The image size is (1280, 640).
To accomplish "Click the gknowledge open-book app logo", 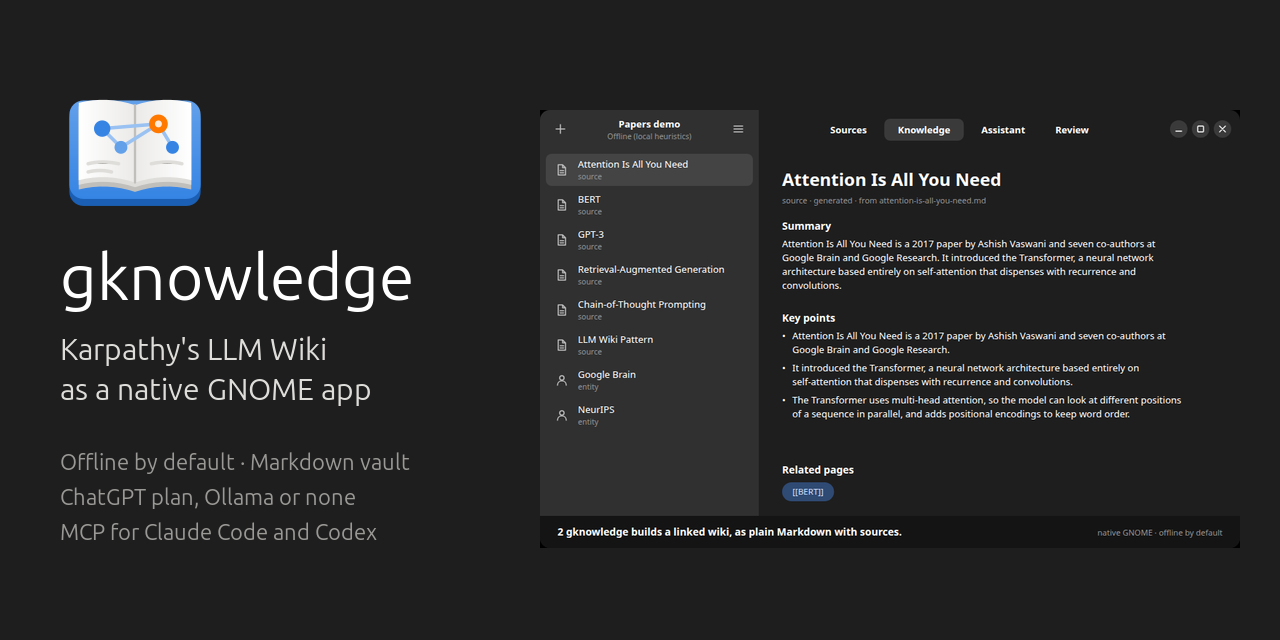I will (135, 152).
